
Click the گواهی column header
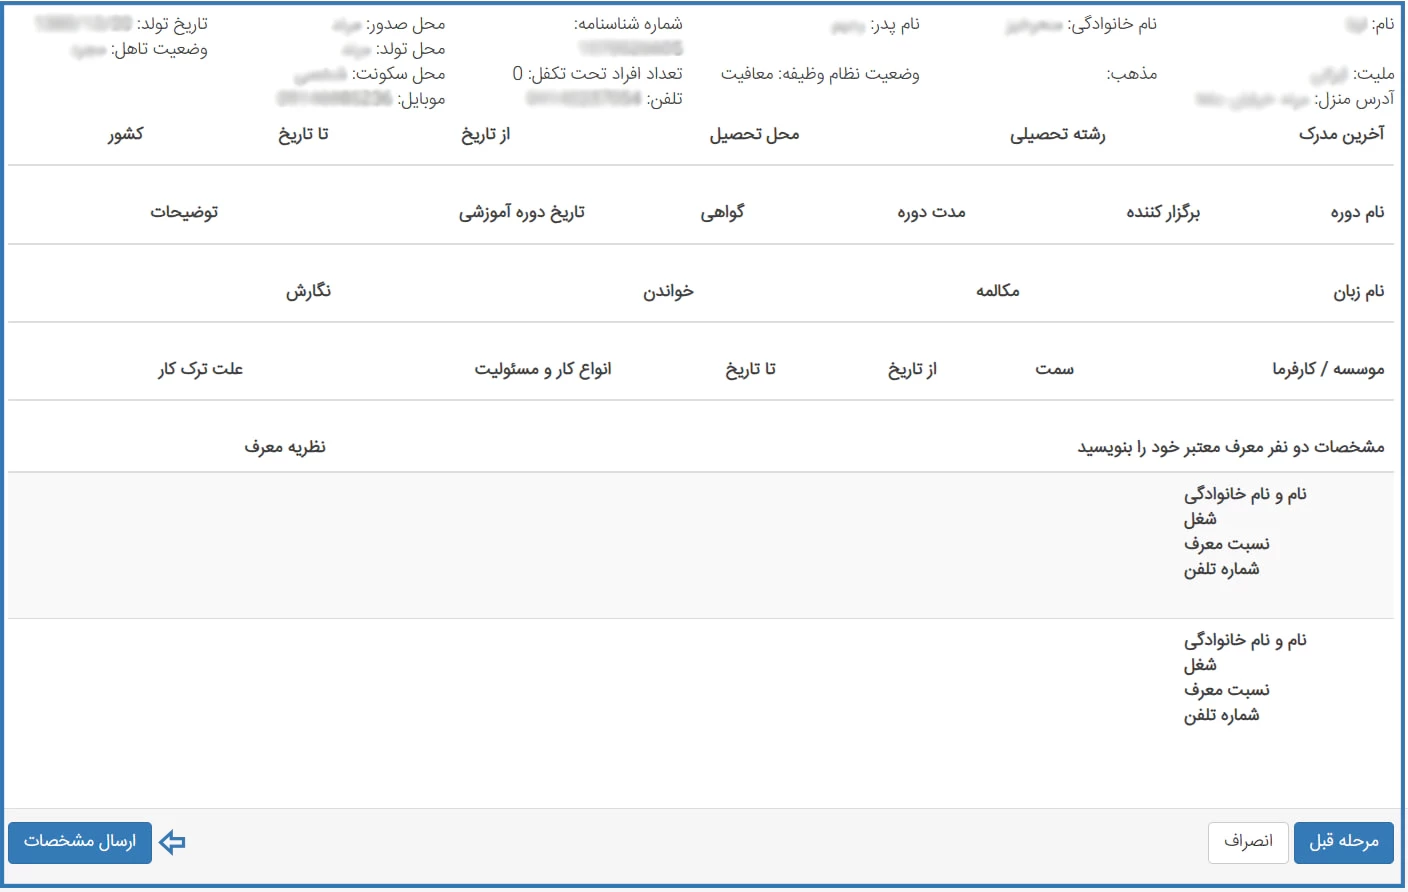click(x=722, y=212)
